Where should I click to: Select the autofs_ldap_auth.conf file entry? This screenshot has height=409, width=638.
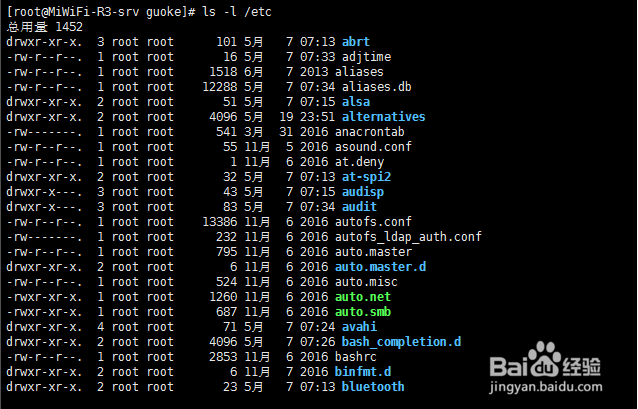pyautogui.click(x=411, y=237)
